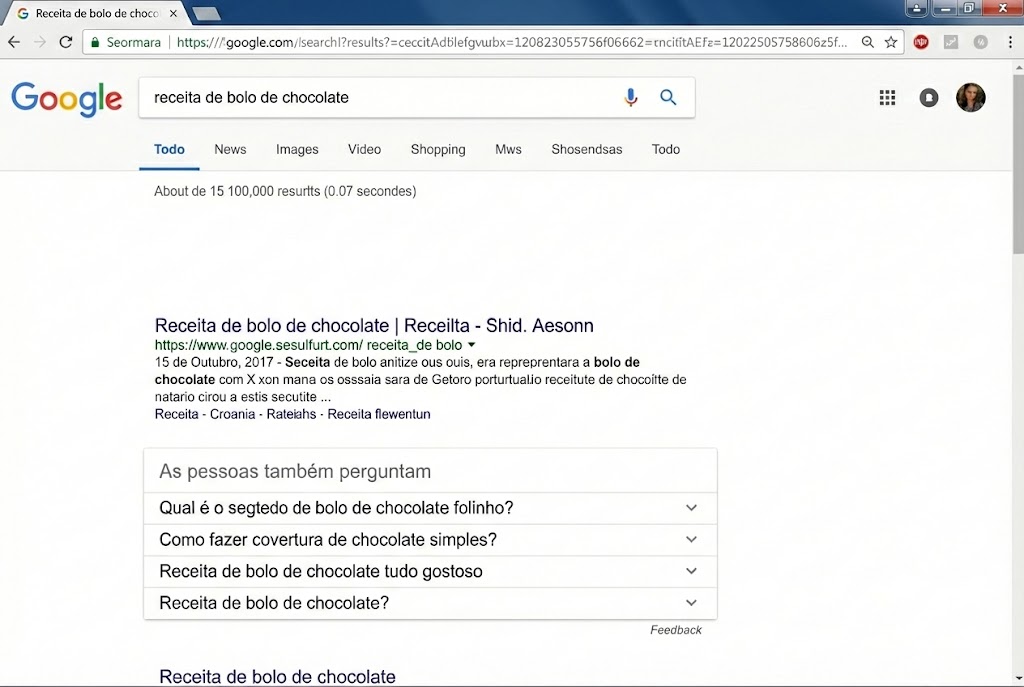Click the voice search microphone icon
This screenshot has width=1024, height=687.
630,97
